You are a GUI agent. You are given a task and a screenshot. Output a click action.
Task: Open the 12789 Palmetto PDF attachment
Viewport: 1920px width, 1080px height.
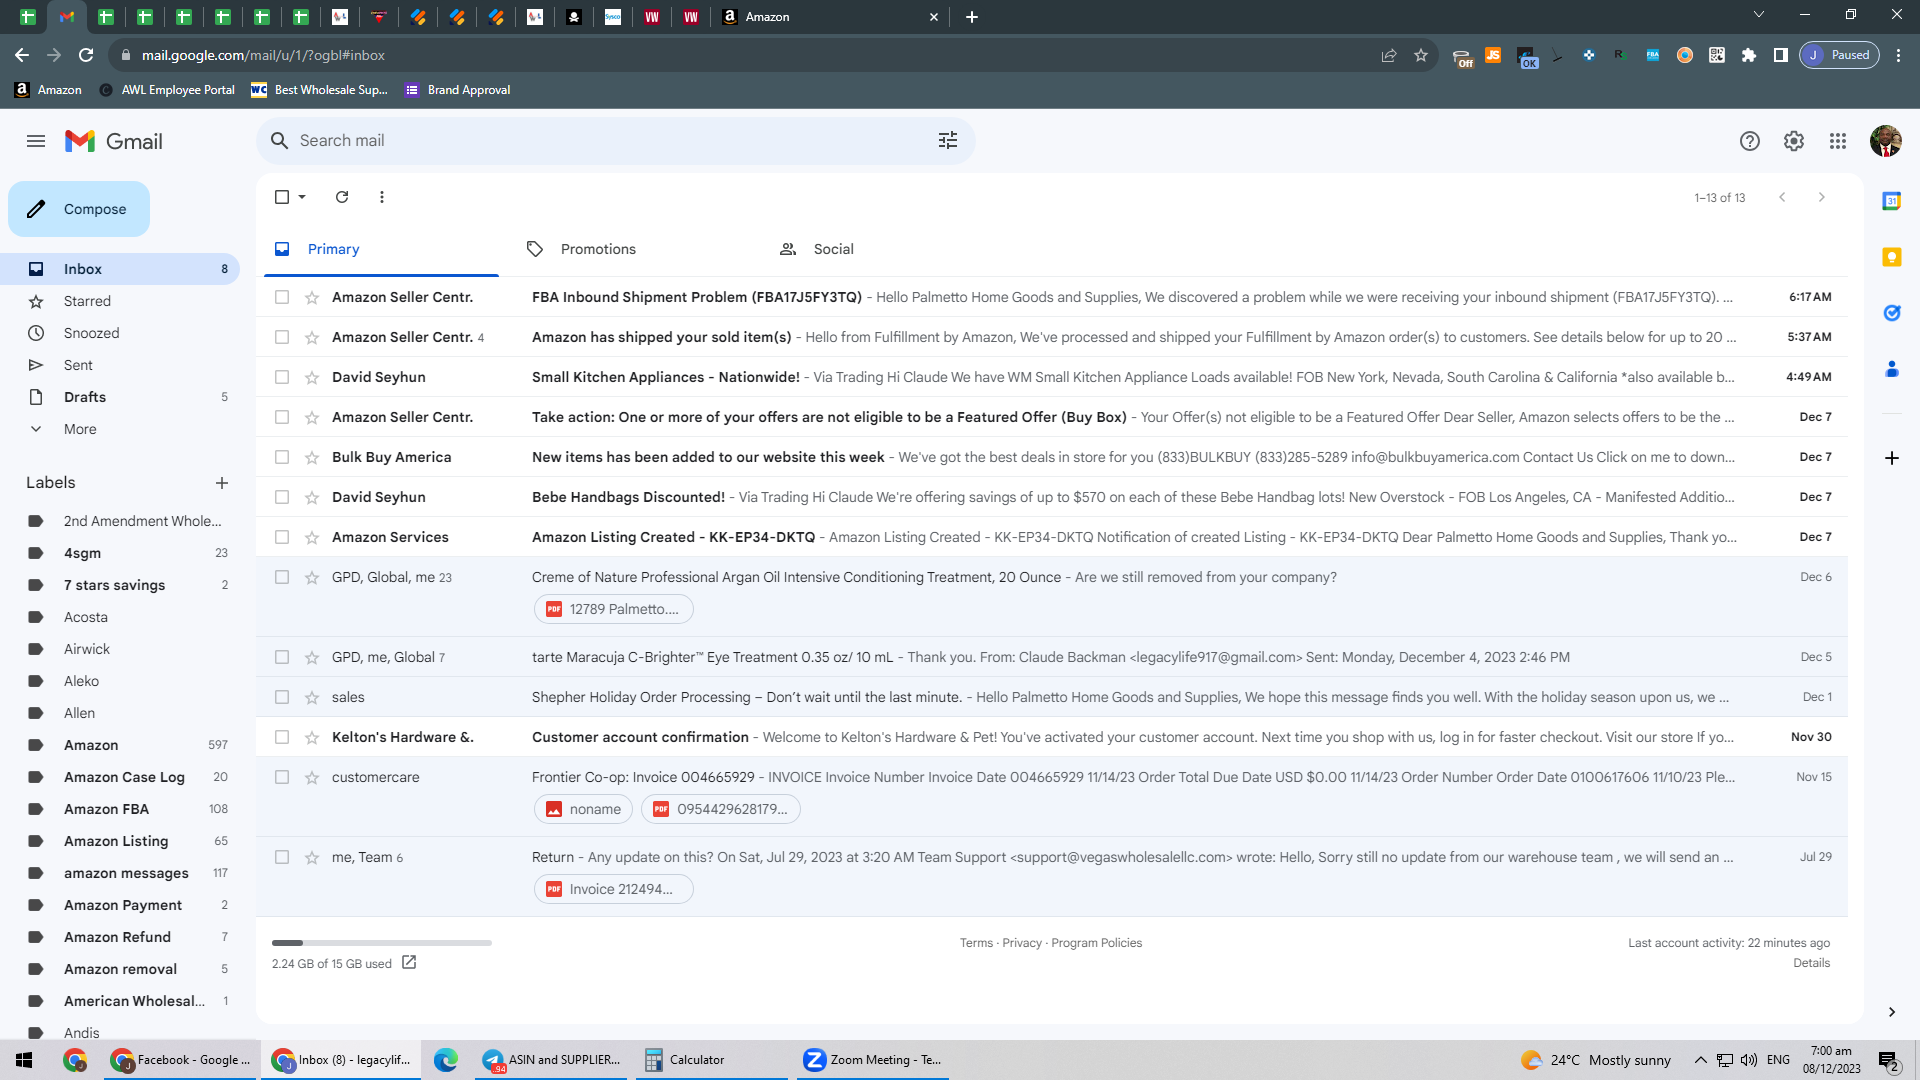point(613,609)
